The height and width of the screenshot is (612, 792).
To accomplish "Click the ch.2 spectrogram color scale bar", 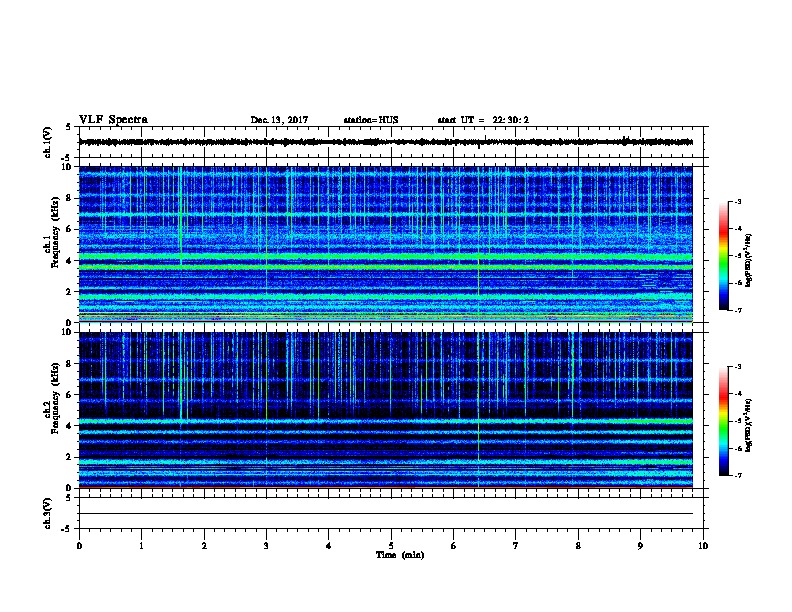I will pos(723,421).
